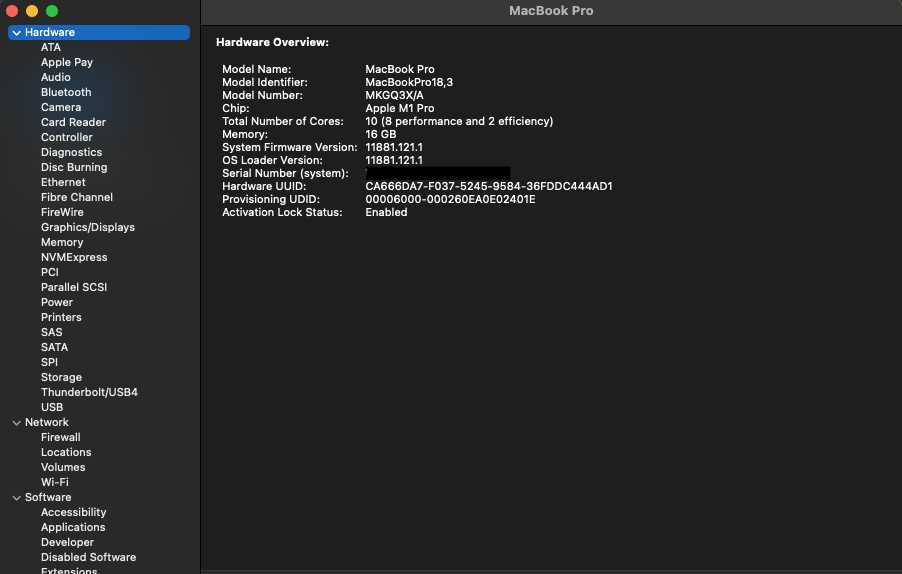Click the Serial Number (system) label
The width and height of the screenshot is (902, 574).
coord(285,173)
